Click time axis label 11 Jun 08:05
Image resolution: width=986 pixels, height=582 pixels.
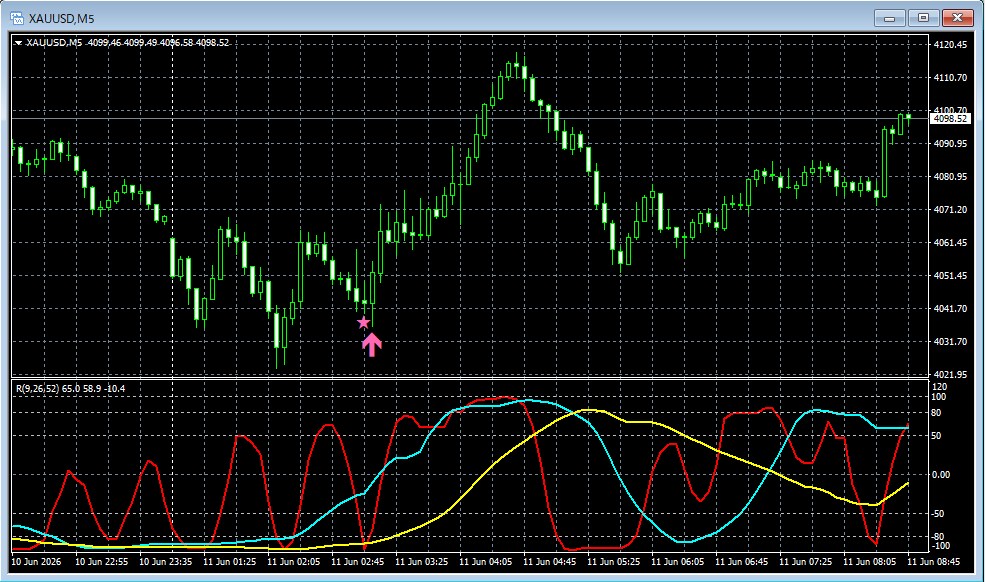[x=870, y=561]
